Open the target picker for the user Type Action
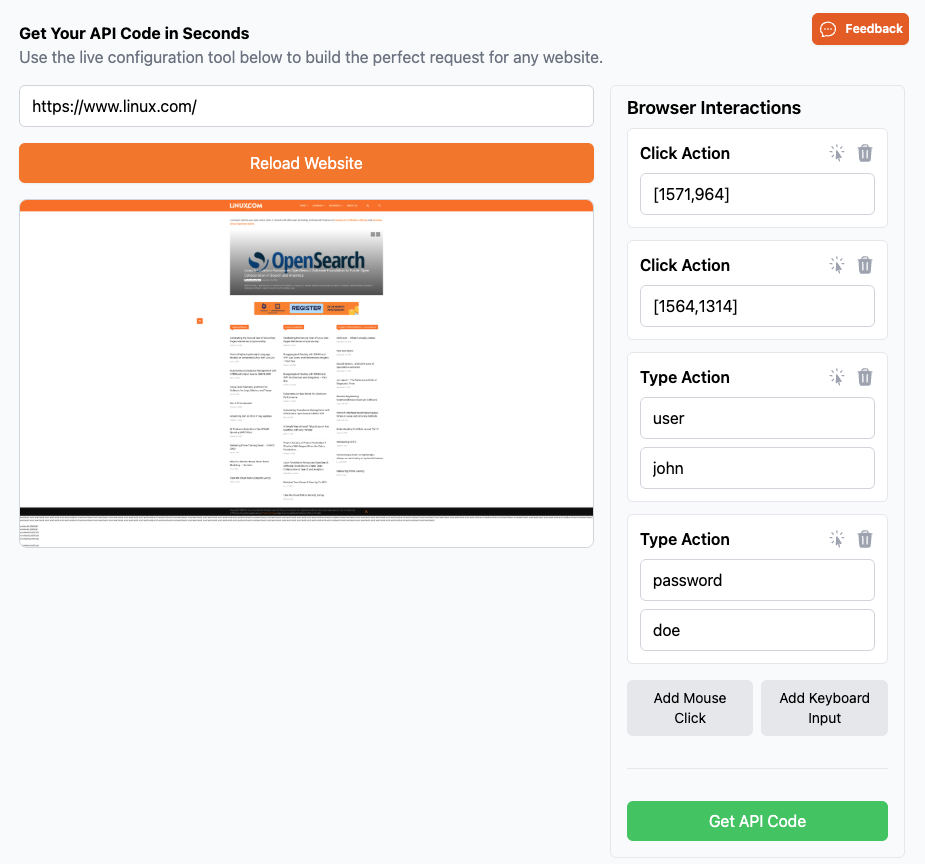The width and height of the screenshot is (925, 864). pos(837,377)
